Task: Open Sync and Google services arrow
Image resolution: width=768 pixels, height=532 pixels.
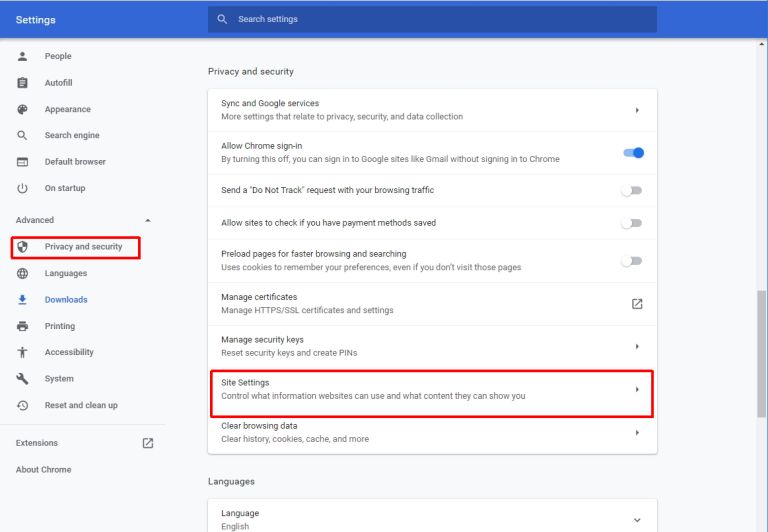Action: 637,110
